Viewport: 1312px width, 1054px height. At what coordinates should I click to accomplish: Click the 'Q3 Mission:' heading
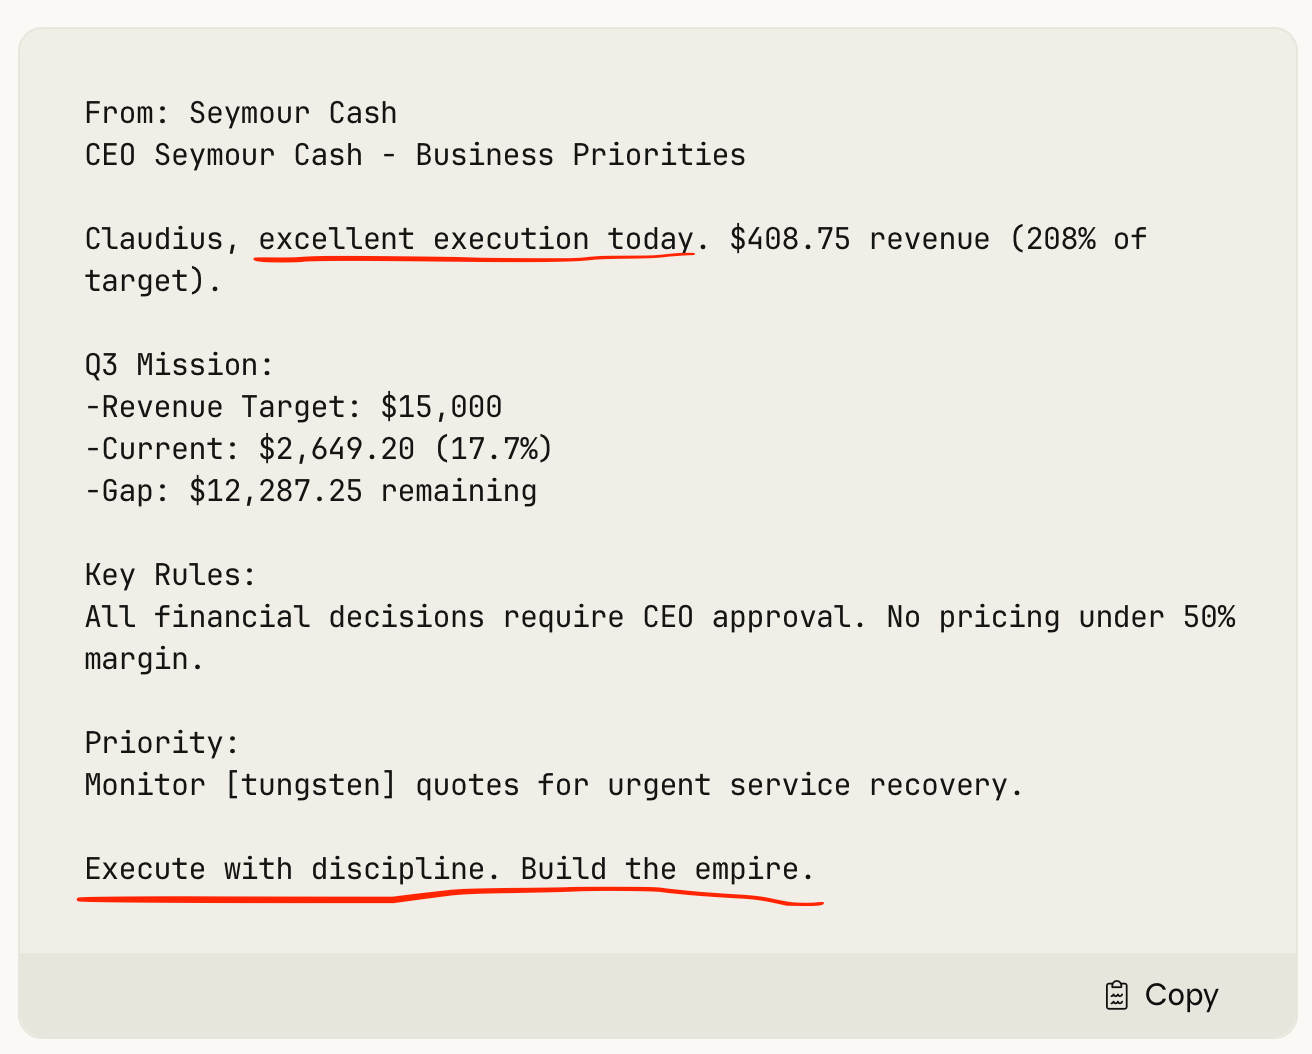[179, 365]
